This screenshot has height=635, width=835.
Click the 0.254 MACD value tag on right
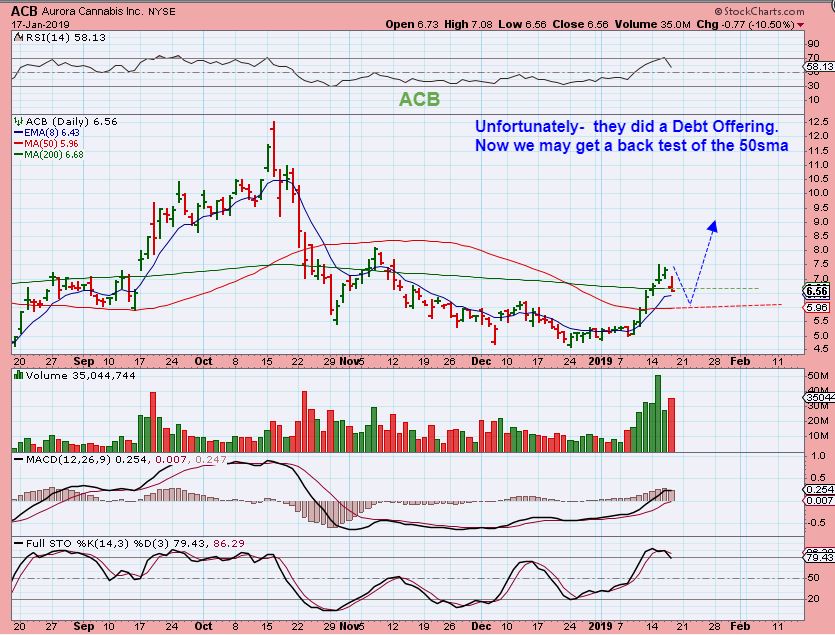[820, 490]
